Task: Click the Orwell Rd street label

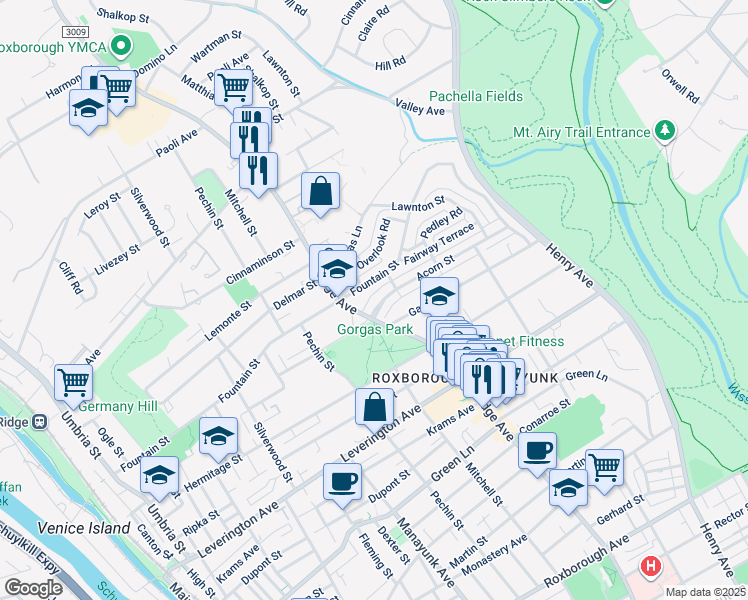Action: (x=680, y=86)
